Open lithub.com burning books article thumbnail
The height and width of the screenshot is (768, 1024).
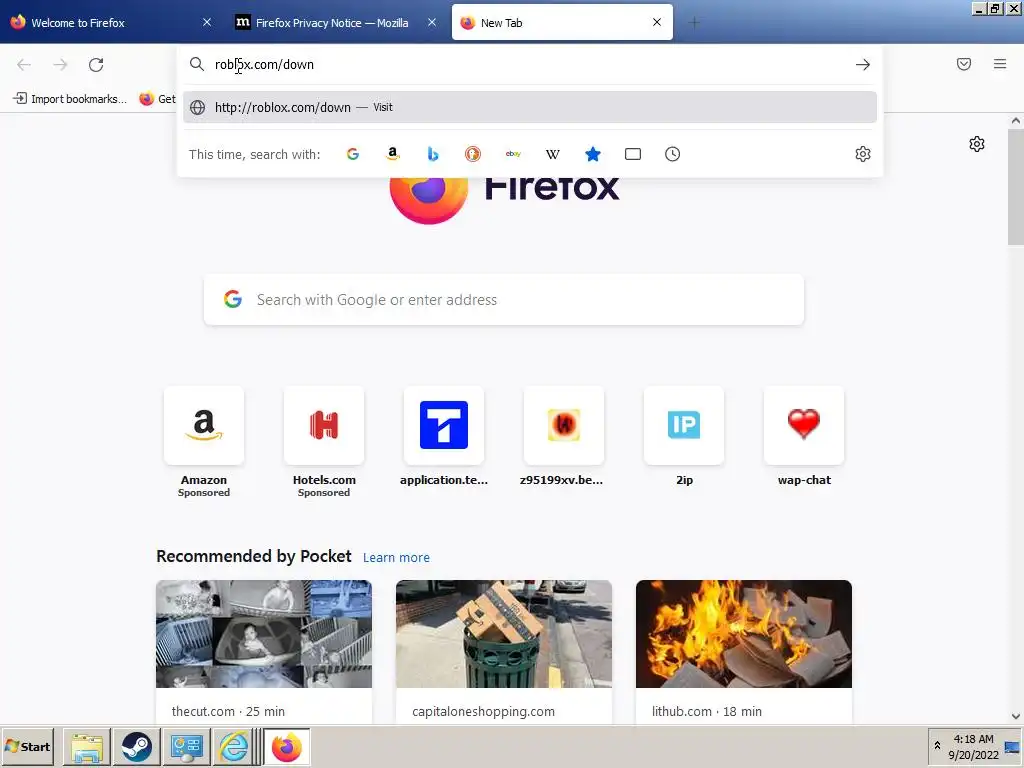[743, 633]
